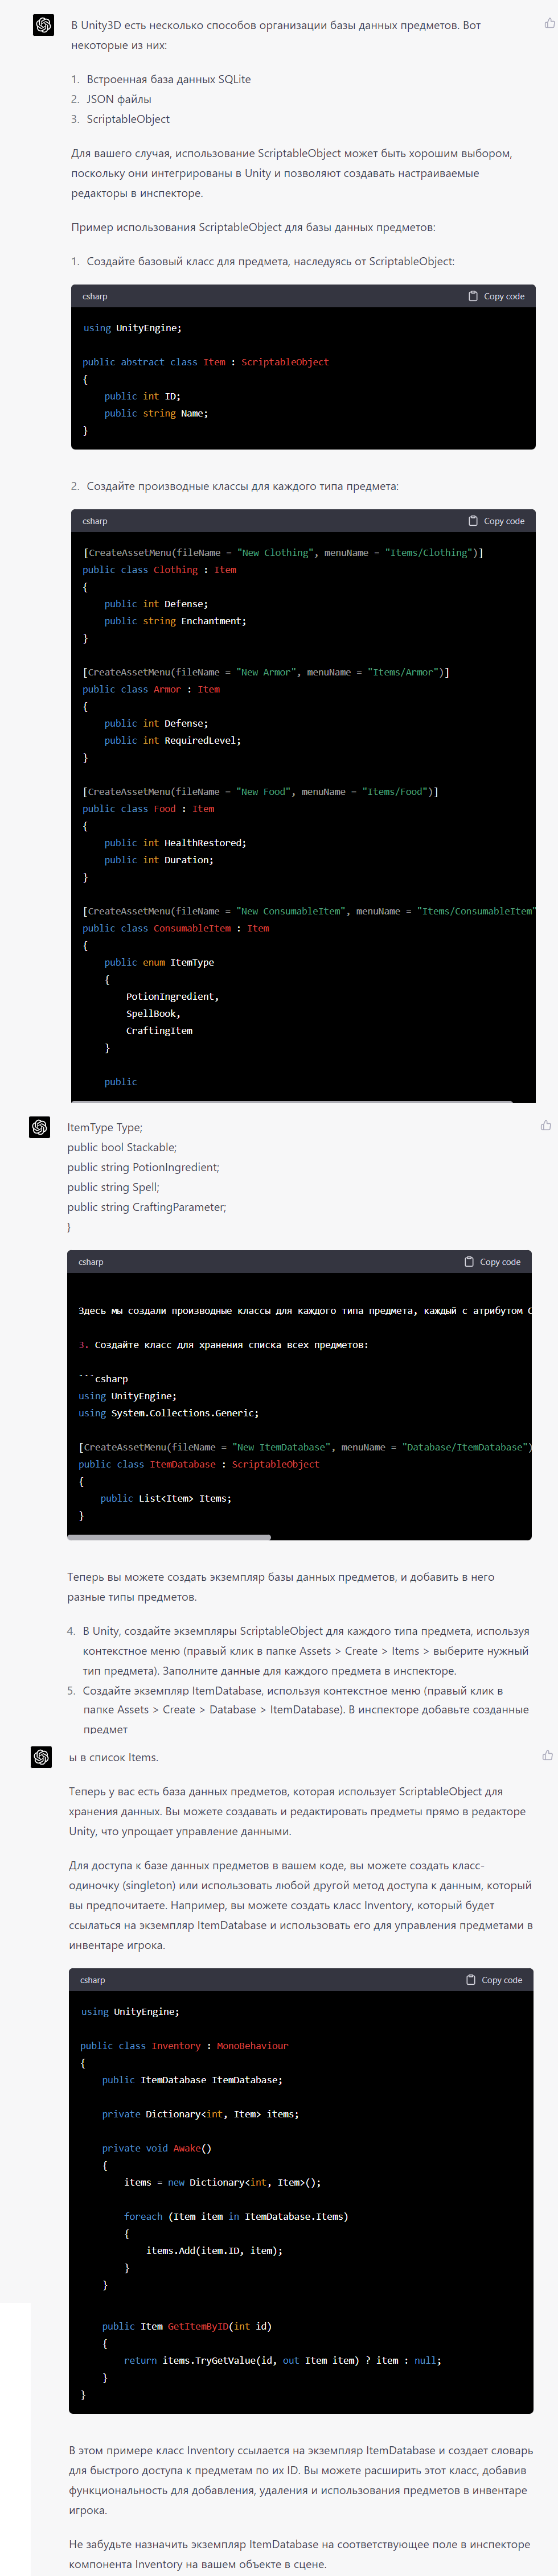Click the line 'public string Spell;'

(113, 1187)
